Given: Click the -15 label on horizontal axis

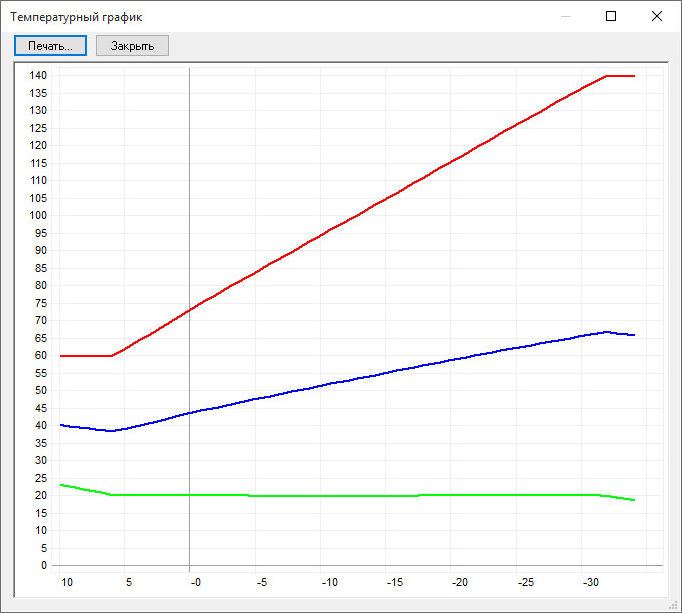Looking at the screenshot, I should [395, 582].
